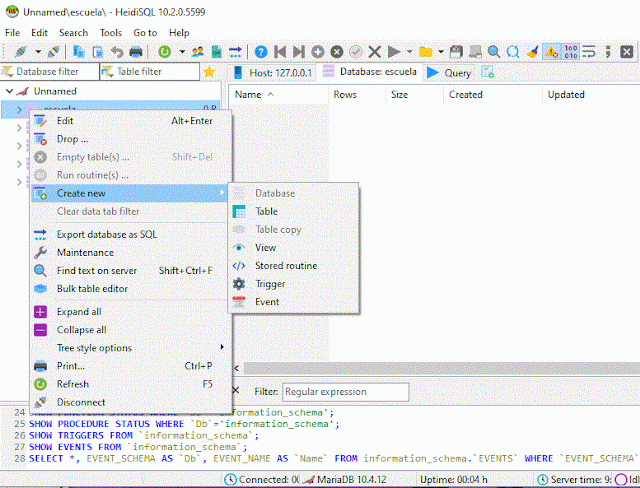Choose Export database as SQL
Screen dimensions: 640x488
(x=129, y=235)
